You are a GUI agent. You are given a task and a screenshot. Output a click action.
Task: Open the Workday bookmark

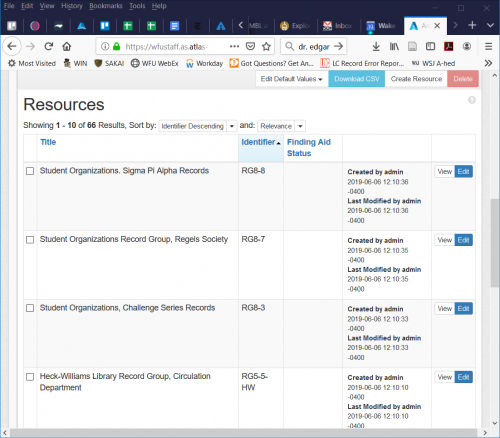coord(204,63)
